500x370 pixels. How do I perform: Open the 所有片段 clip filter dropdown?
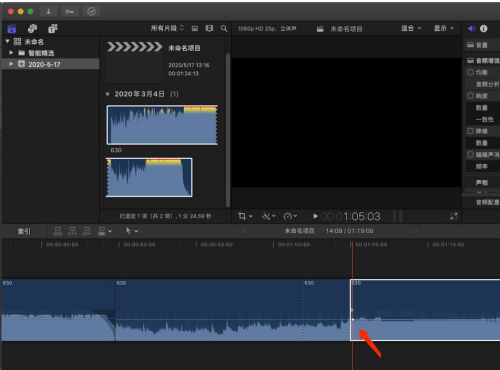167,28
